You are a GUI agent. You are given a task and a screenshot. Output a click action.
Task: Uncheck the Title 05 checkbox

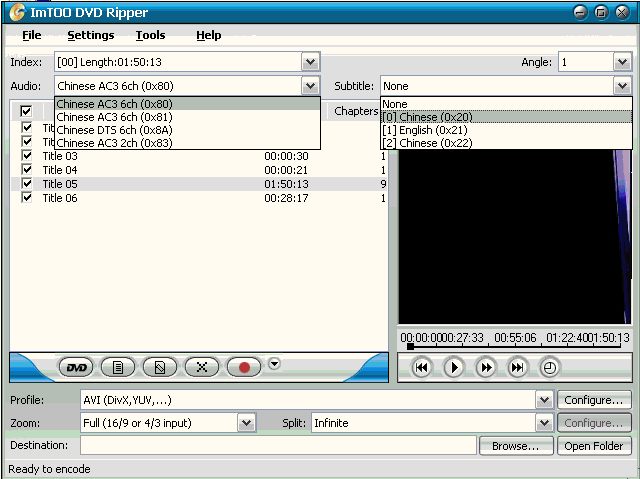click(27, 184)
